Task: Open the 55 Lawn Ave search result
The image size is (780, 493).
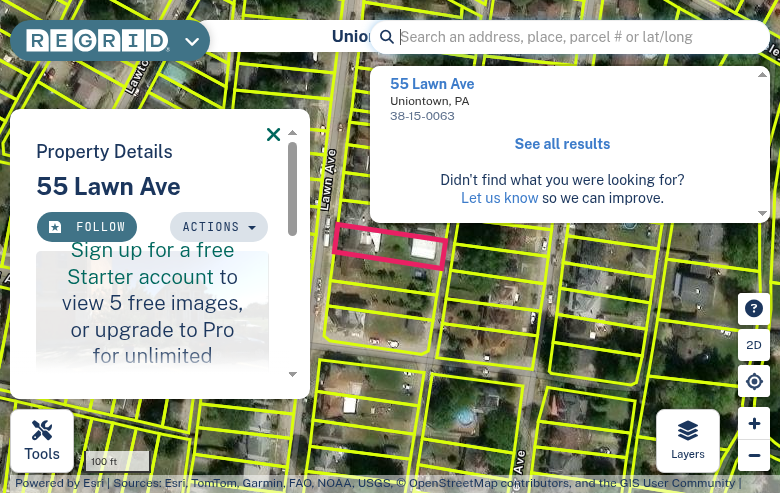Action: (432, 84)
